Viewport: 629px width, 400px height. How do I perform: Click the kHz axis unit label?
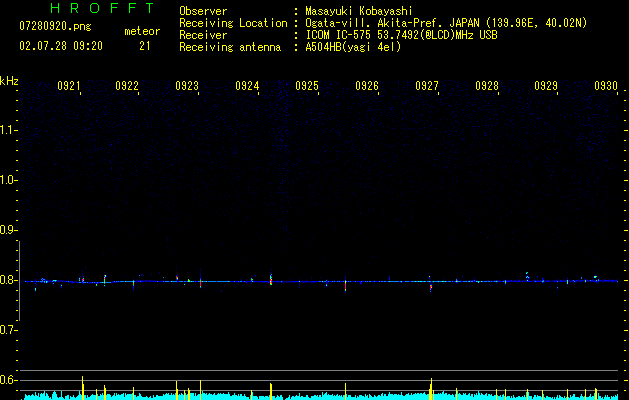pos(9,81)
